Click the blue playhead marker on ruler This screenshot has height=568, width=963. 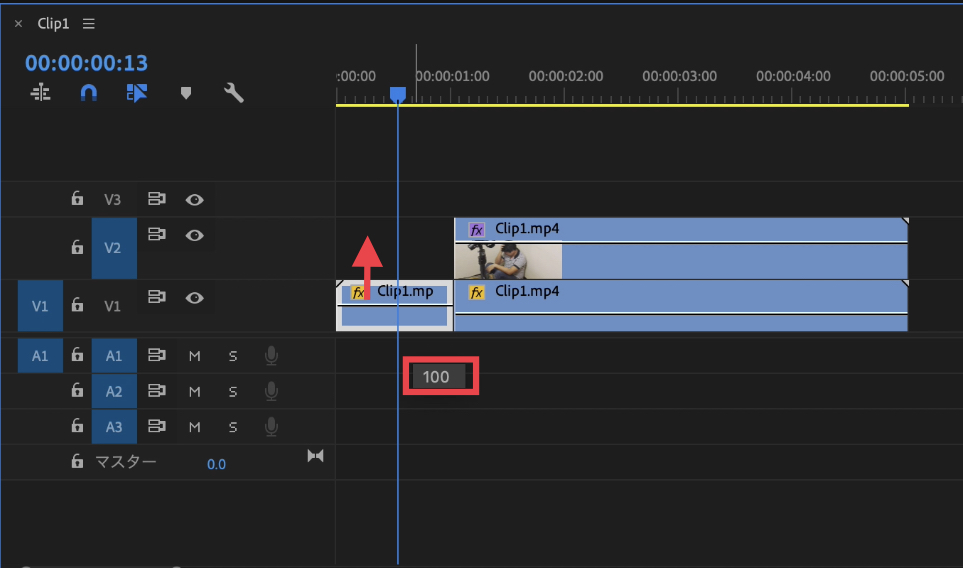pyautogui.click(x=398, y=94)
